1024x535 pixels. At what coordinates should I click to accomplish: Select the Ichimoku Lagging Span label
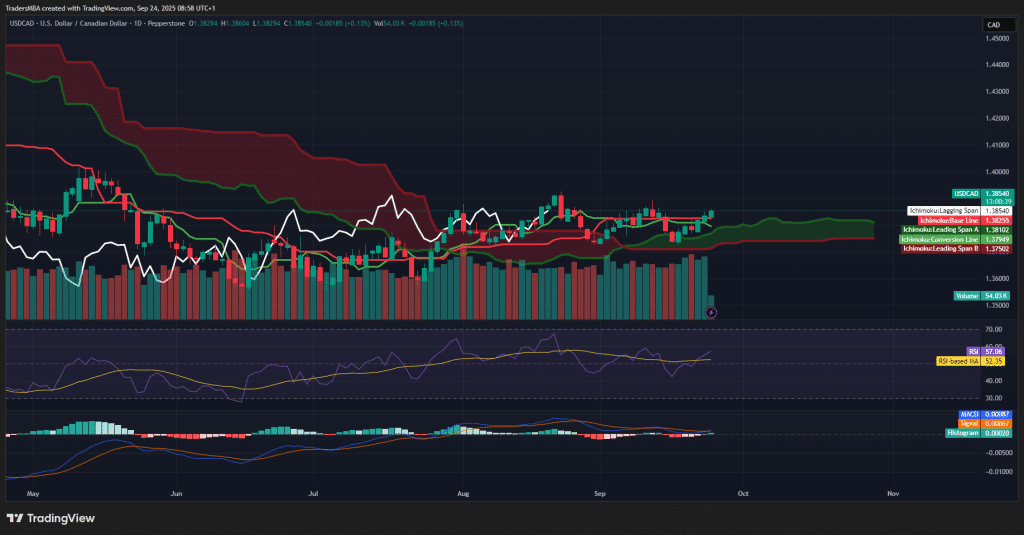(x=944, y=211)
